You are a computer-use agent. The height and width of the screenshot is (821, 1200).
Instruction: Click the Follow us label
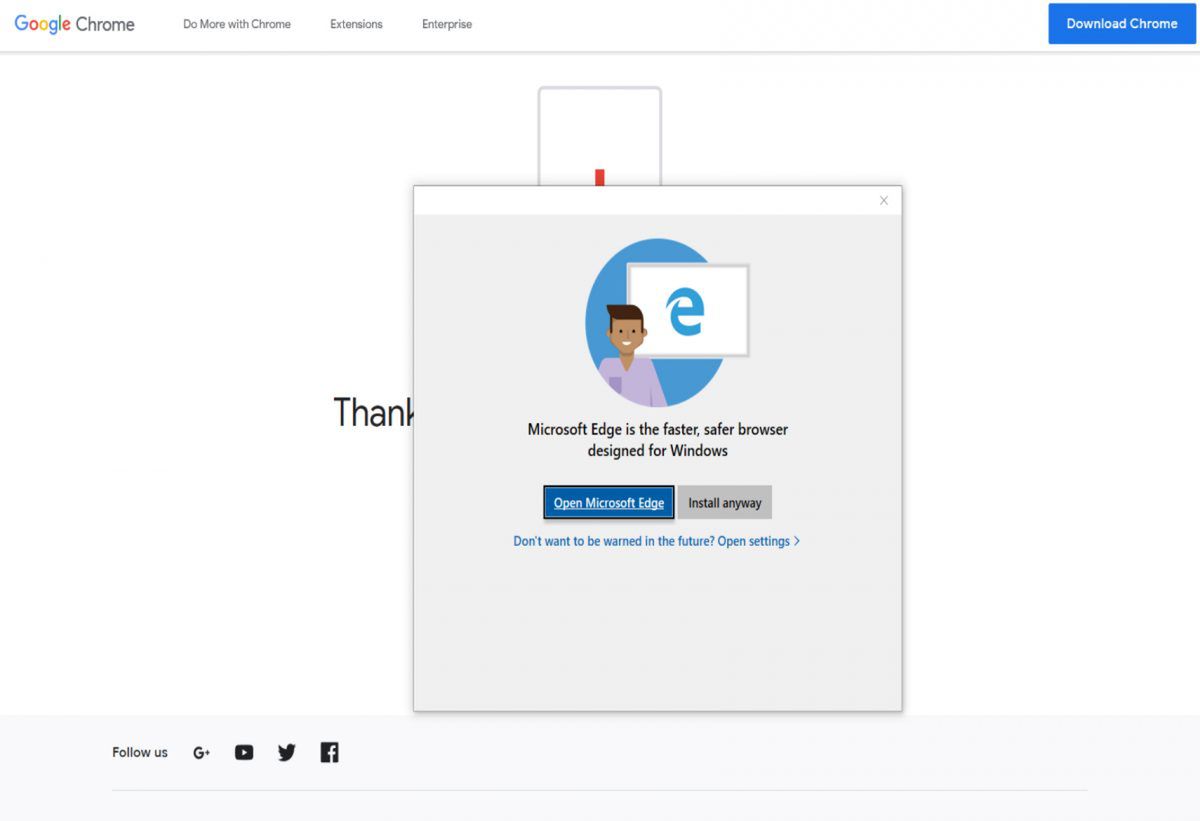(x=139, y=752)
